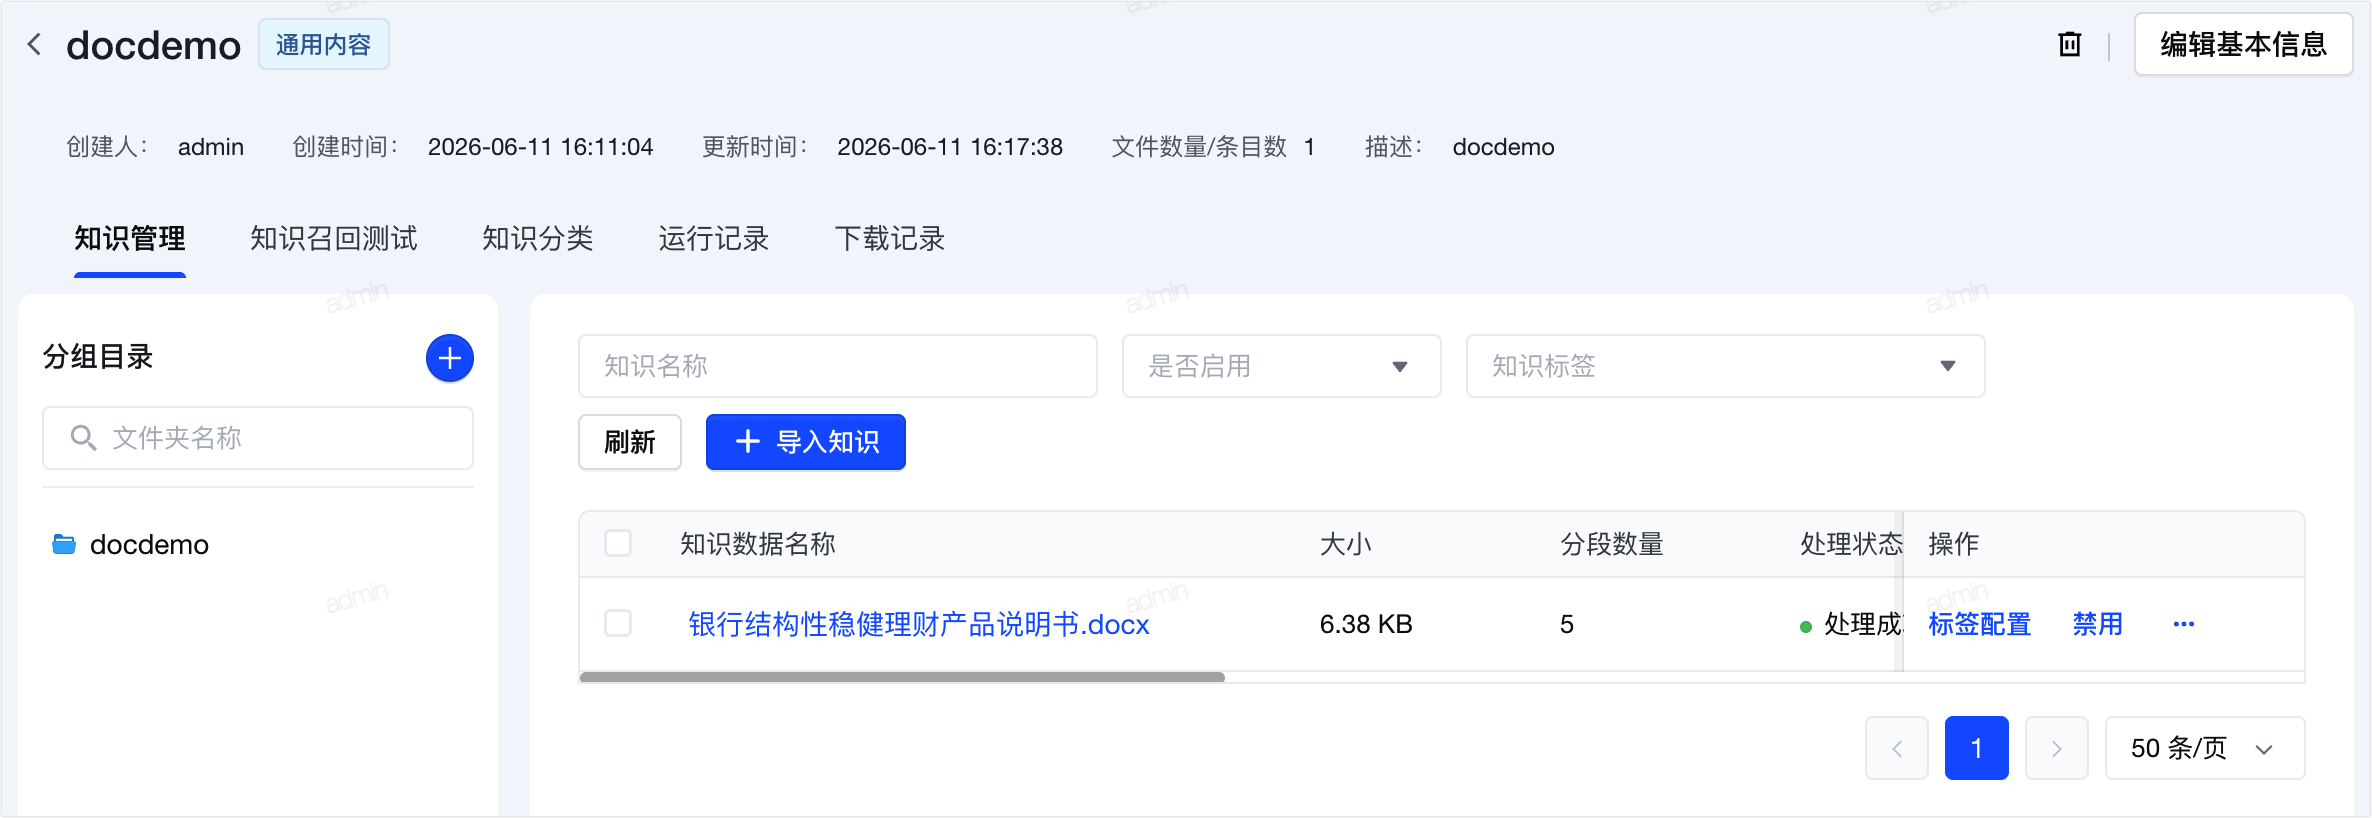The height and width of the screenshot is (818, 2372).
Task: Open 银行结构性稳健理财产品说明书.docx link
Action: click(x=919, y=624)
